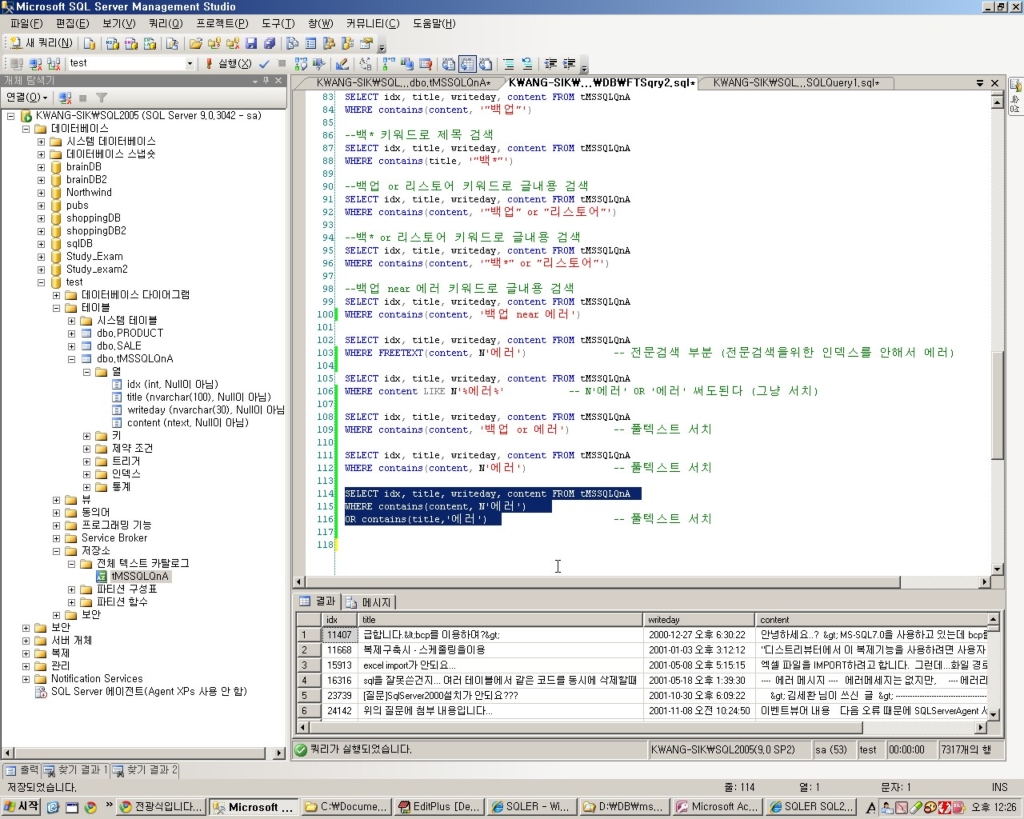The width and height of the screenshot is (1024, 819).
Task: Expand the 인덱스 folder node
Action: (x=86, y=474)
